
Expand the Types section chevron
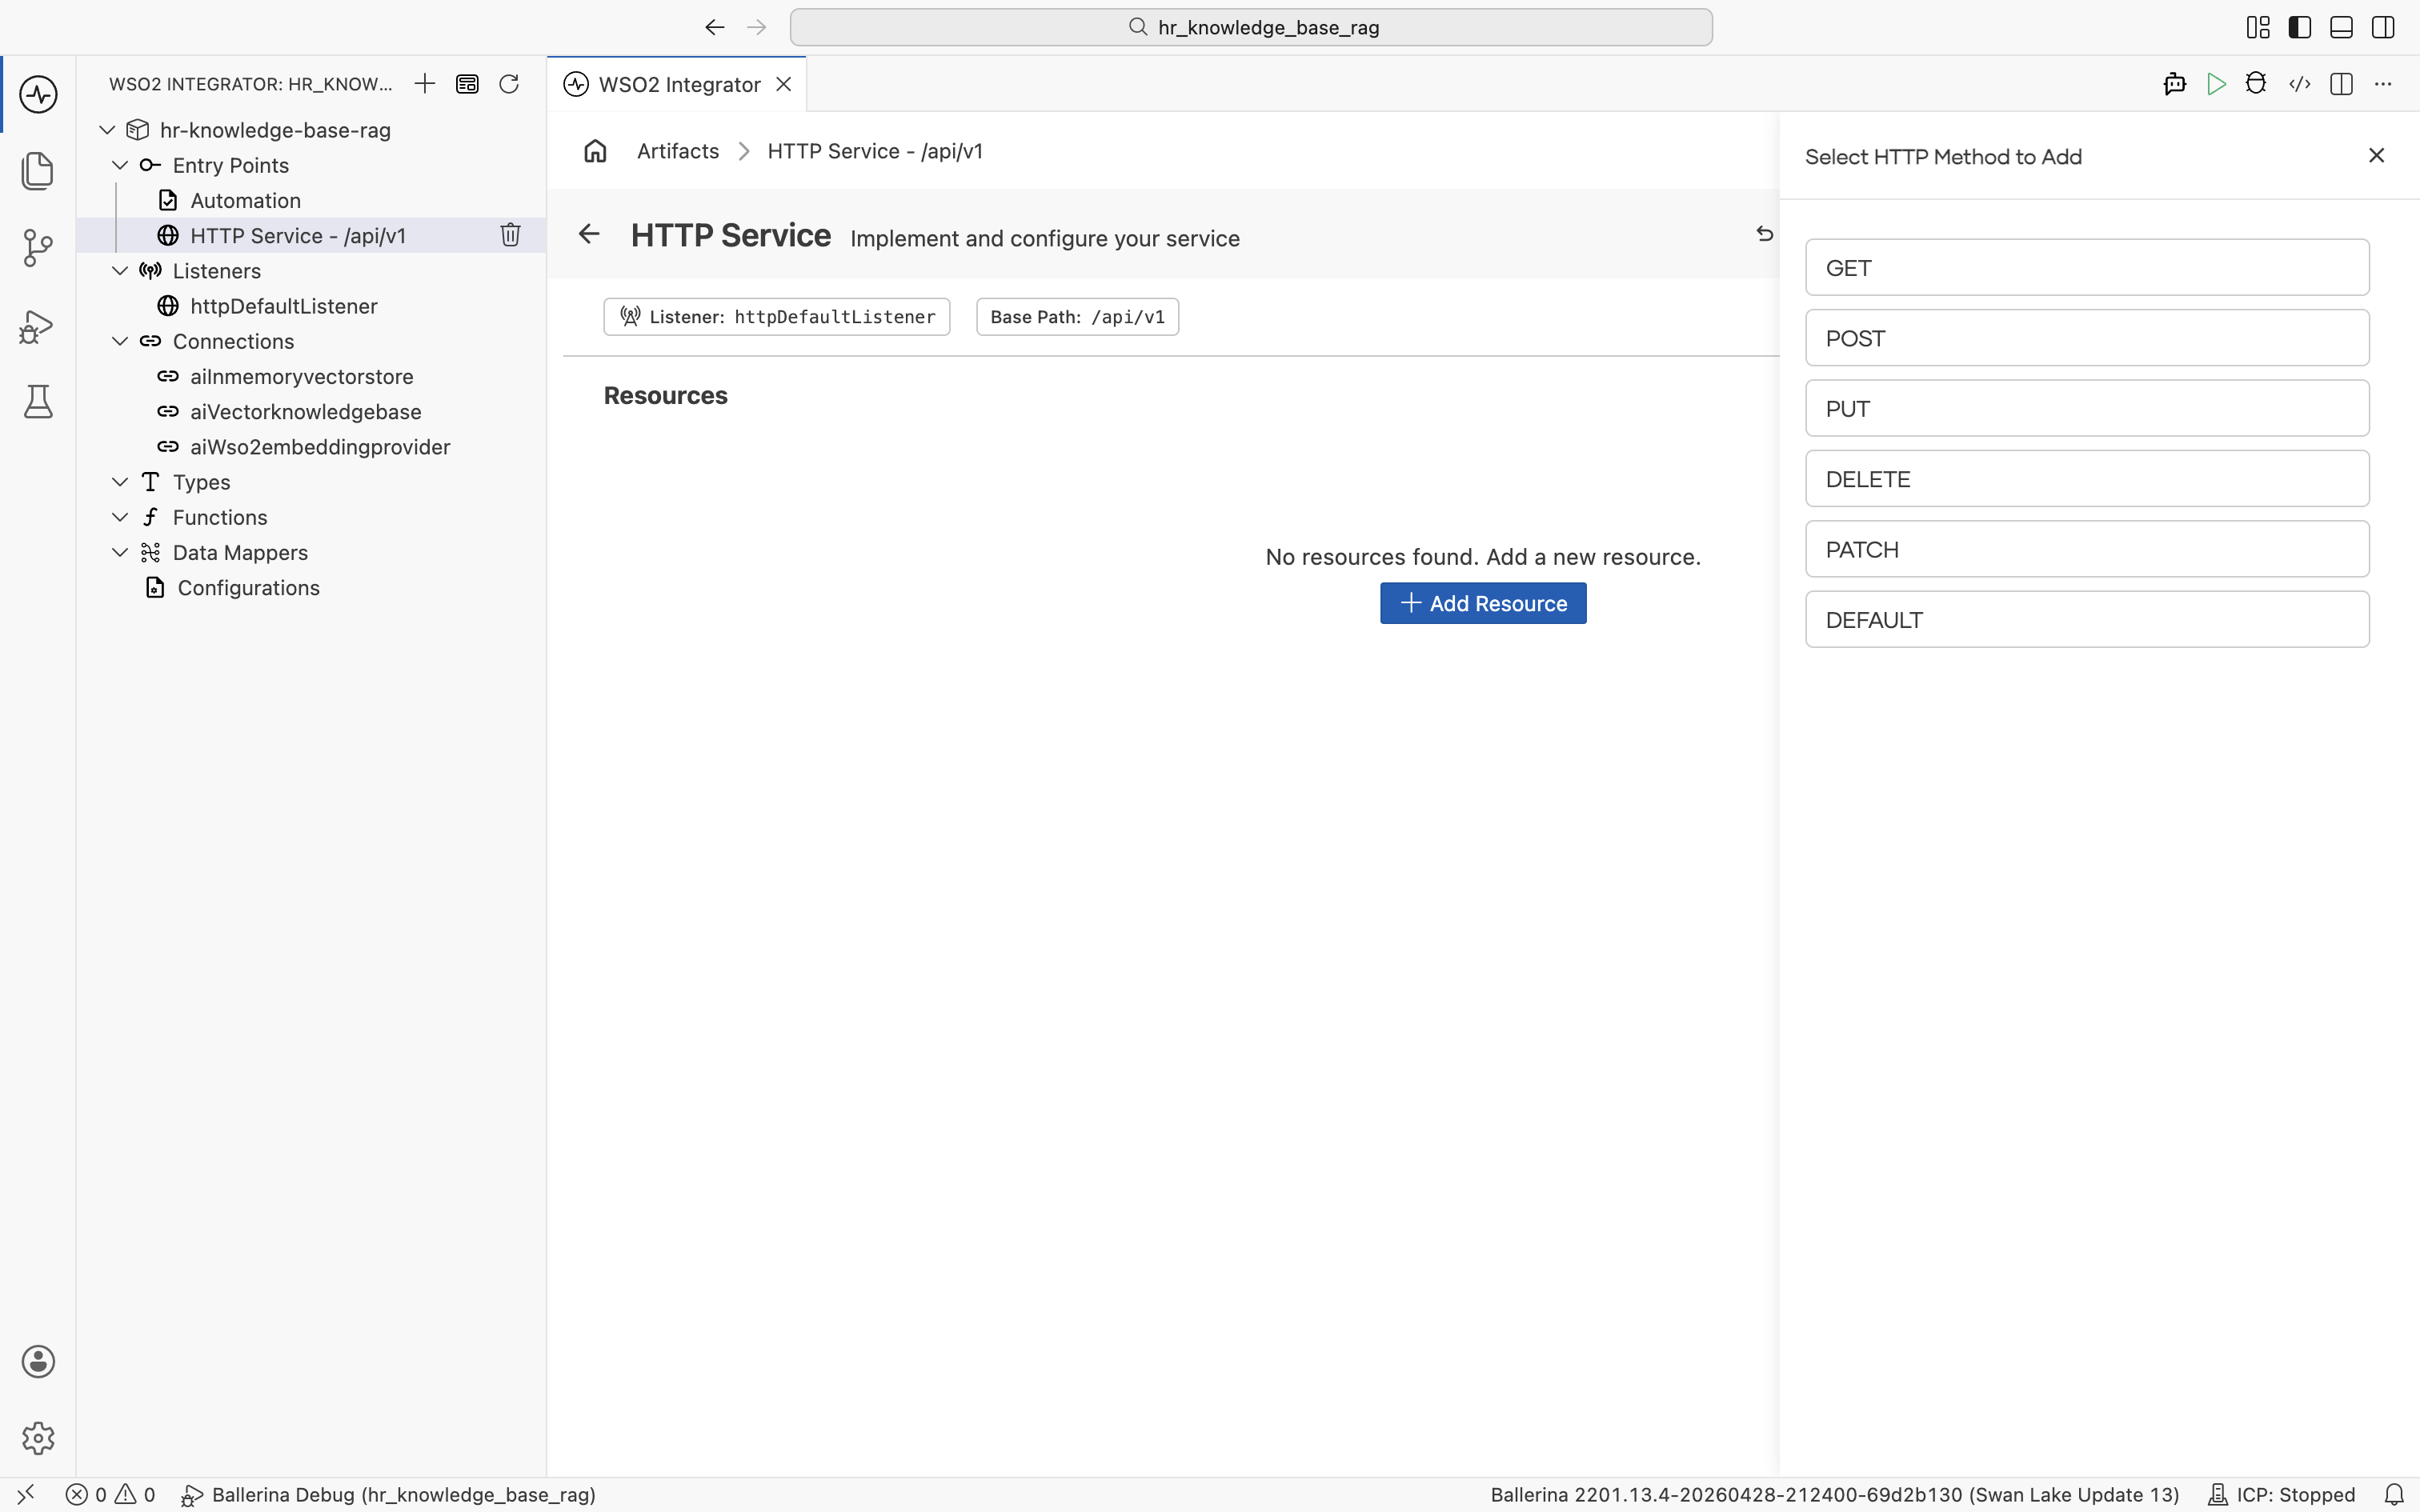120,482
